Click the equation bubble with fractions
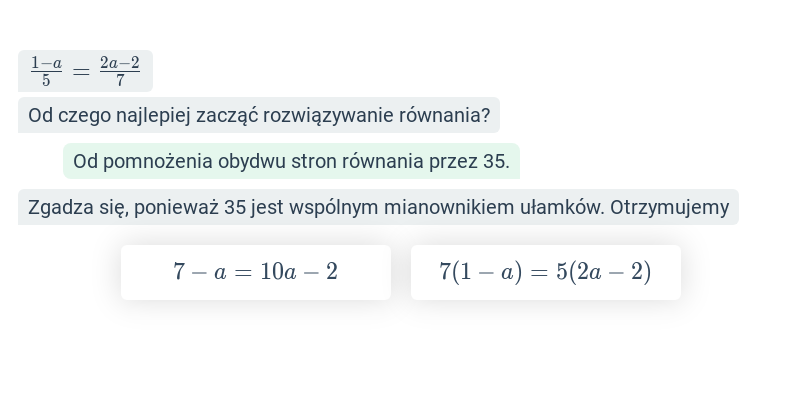This screenshot has width=800, height=400. click(85, 71)
